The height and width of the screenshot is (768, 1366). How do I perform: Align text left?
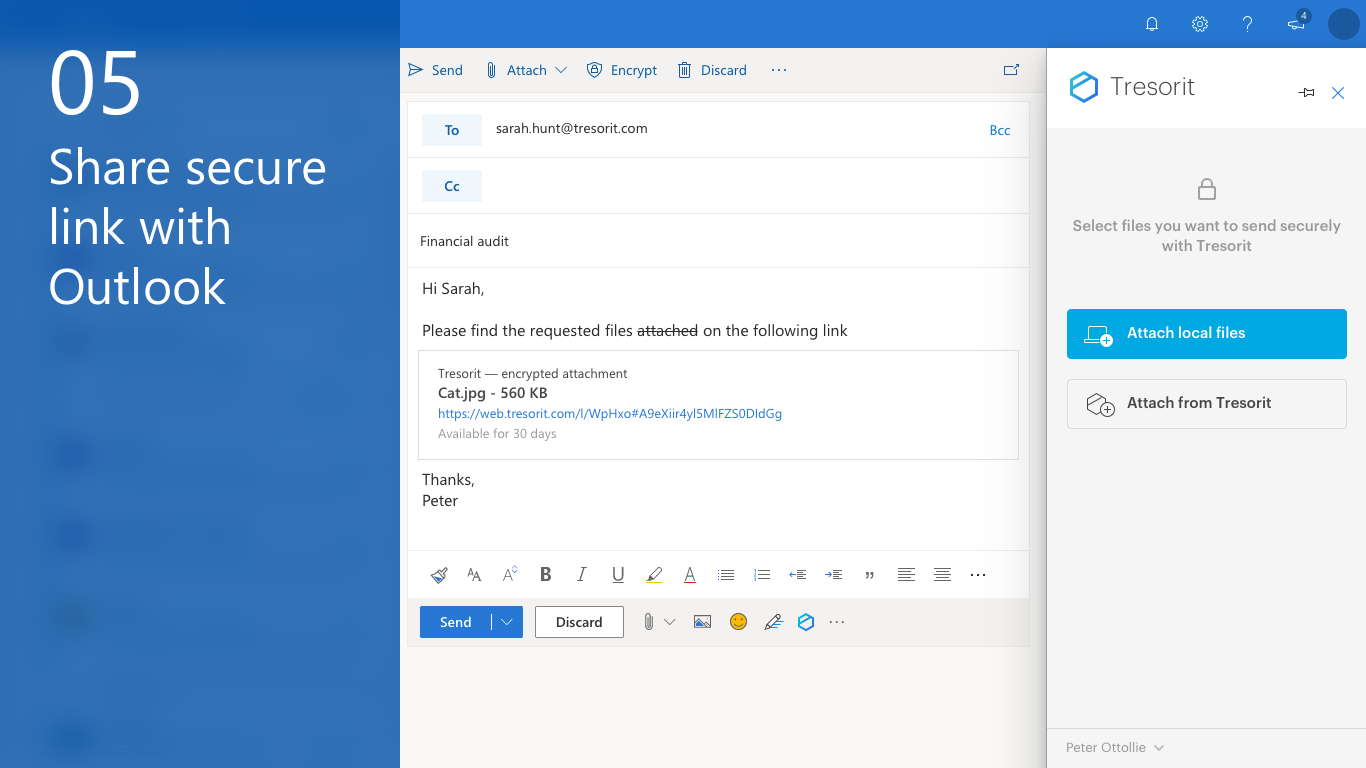coord(906,575)
